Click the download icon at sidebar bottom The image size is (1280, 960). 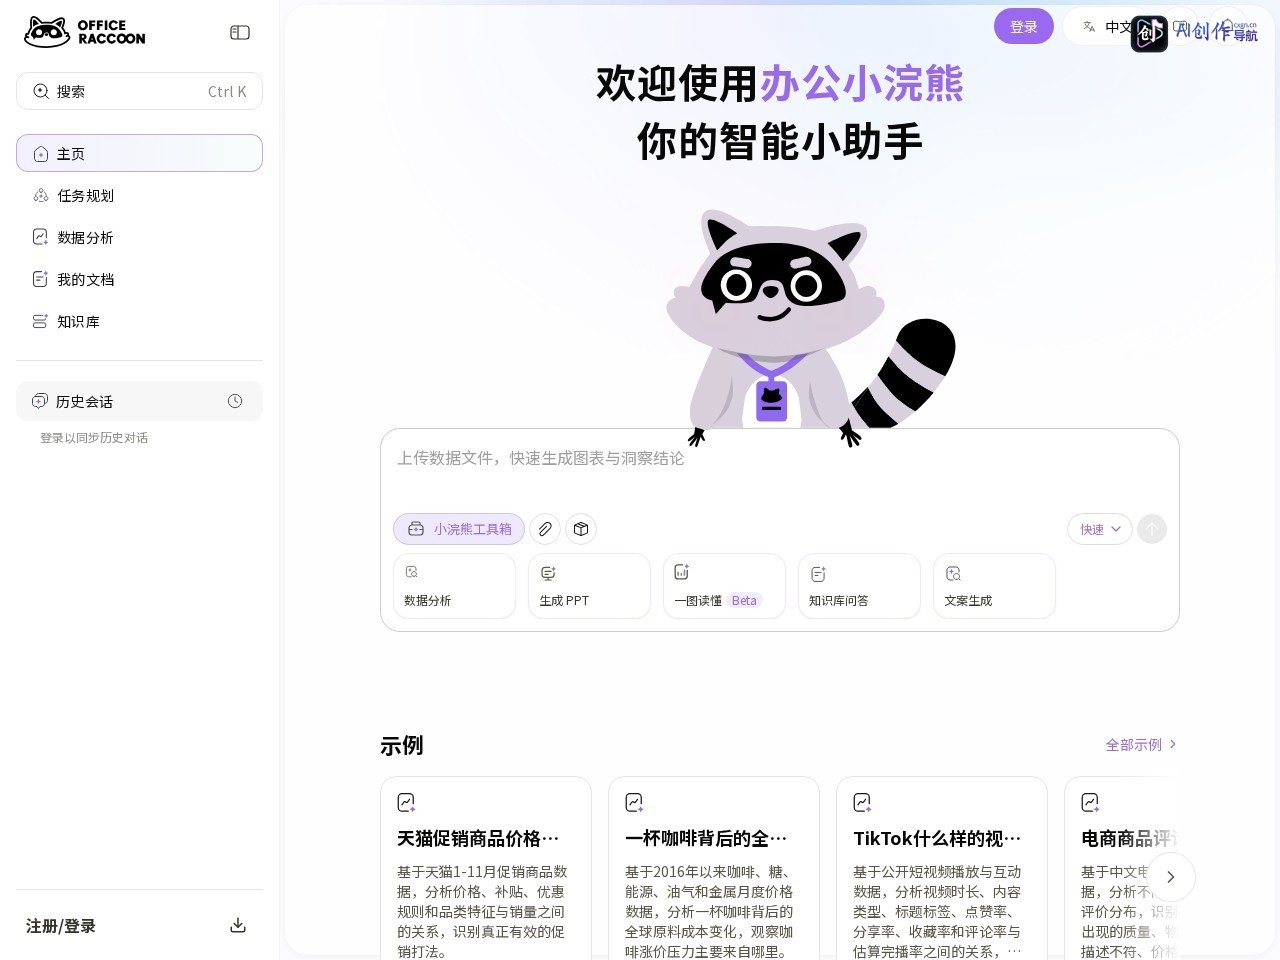pyautogui.click(x=238, y=925)
